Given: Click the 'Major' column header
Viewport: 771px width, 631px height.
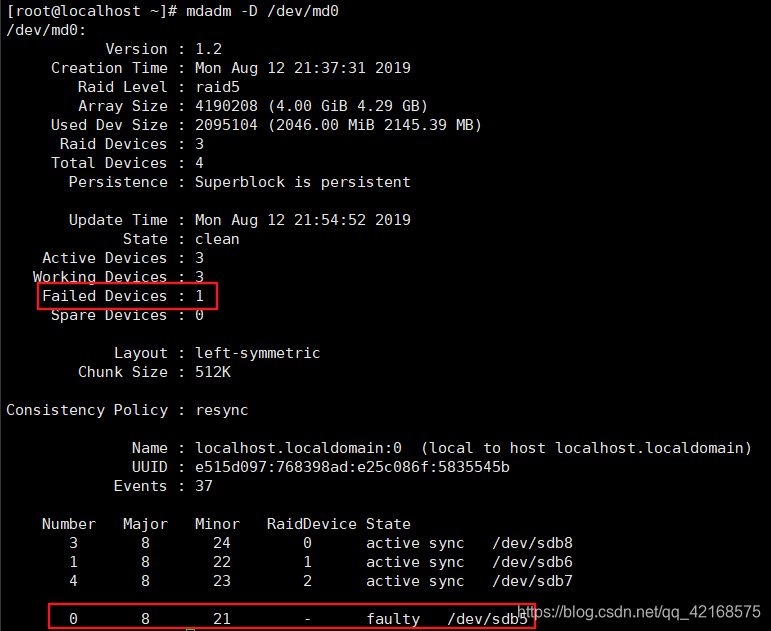Looking at the screenshot, I should click(146, 524).
